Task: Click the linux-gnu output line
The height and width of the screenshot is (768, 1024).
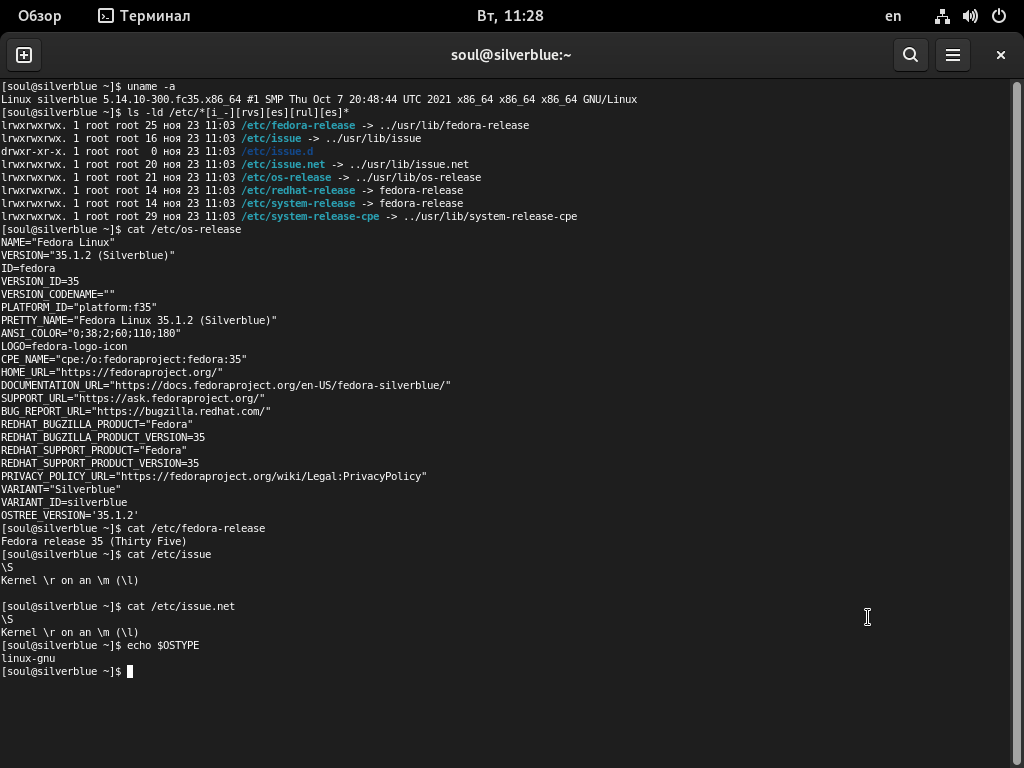Action: click(x=28, y=658)
